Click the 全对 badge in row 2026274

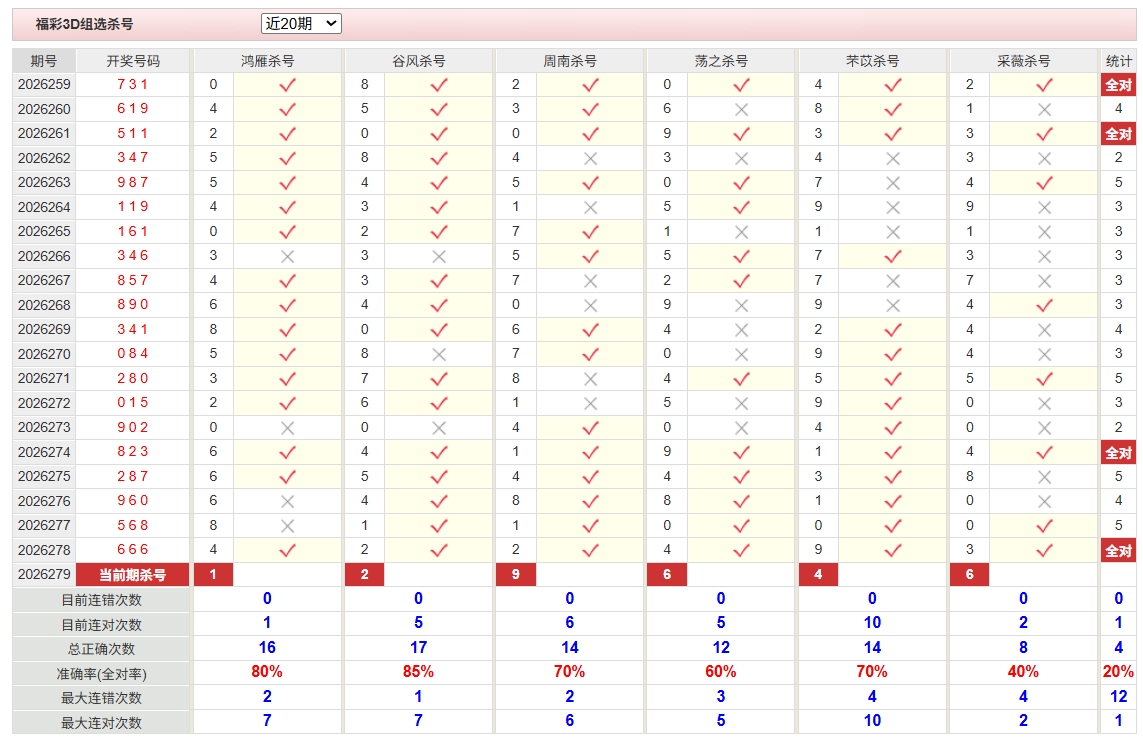click(x=1118, y=453)
